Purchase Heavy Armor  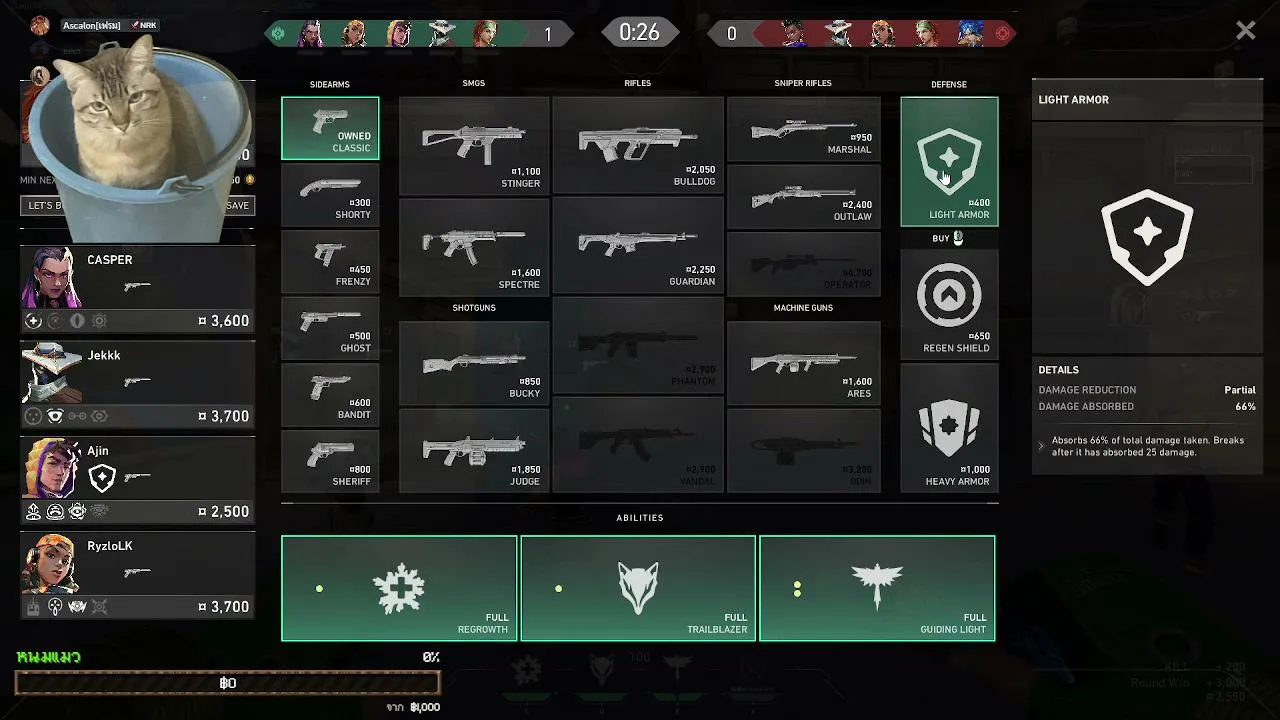(949, 428)
